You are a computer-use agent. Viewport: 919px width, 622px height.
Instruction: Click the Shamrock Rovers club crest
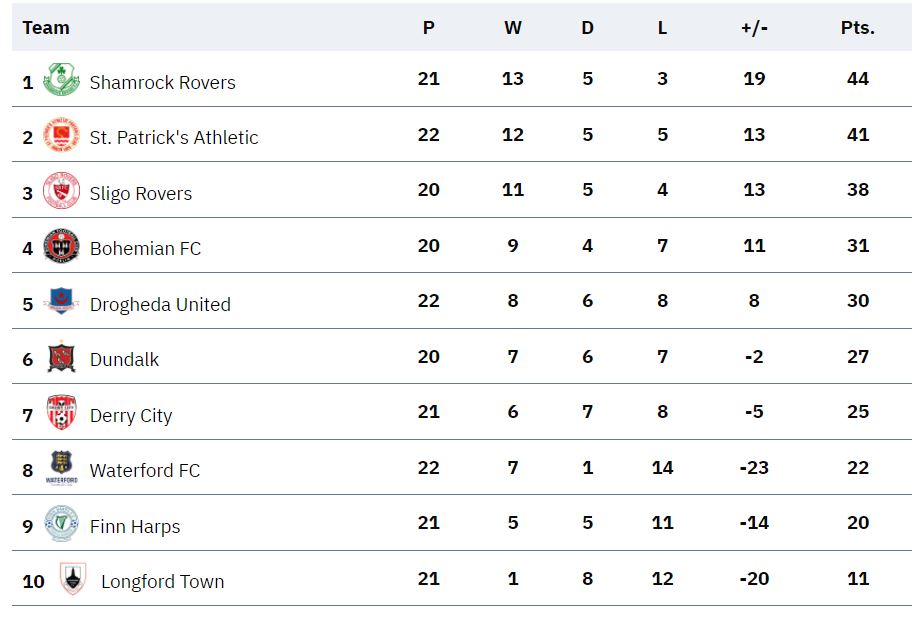click(62, 79)
